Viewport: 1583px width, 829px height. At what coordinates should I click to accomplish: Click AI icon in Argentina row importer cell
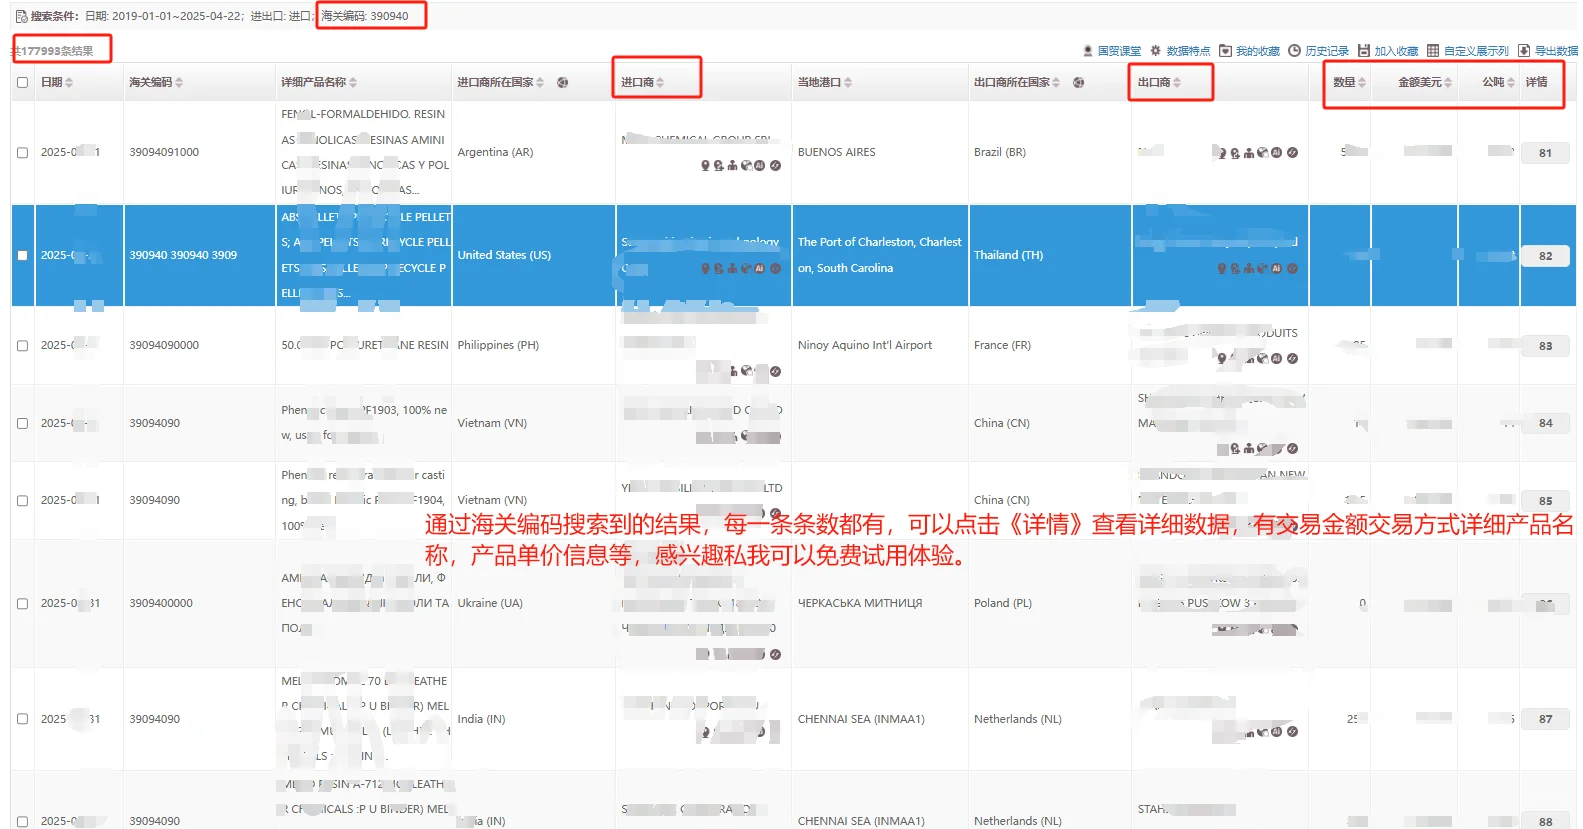[759, 165]
